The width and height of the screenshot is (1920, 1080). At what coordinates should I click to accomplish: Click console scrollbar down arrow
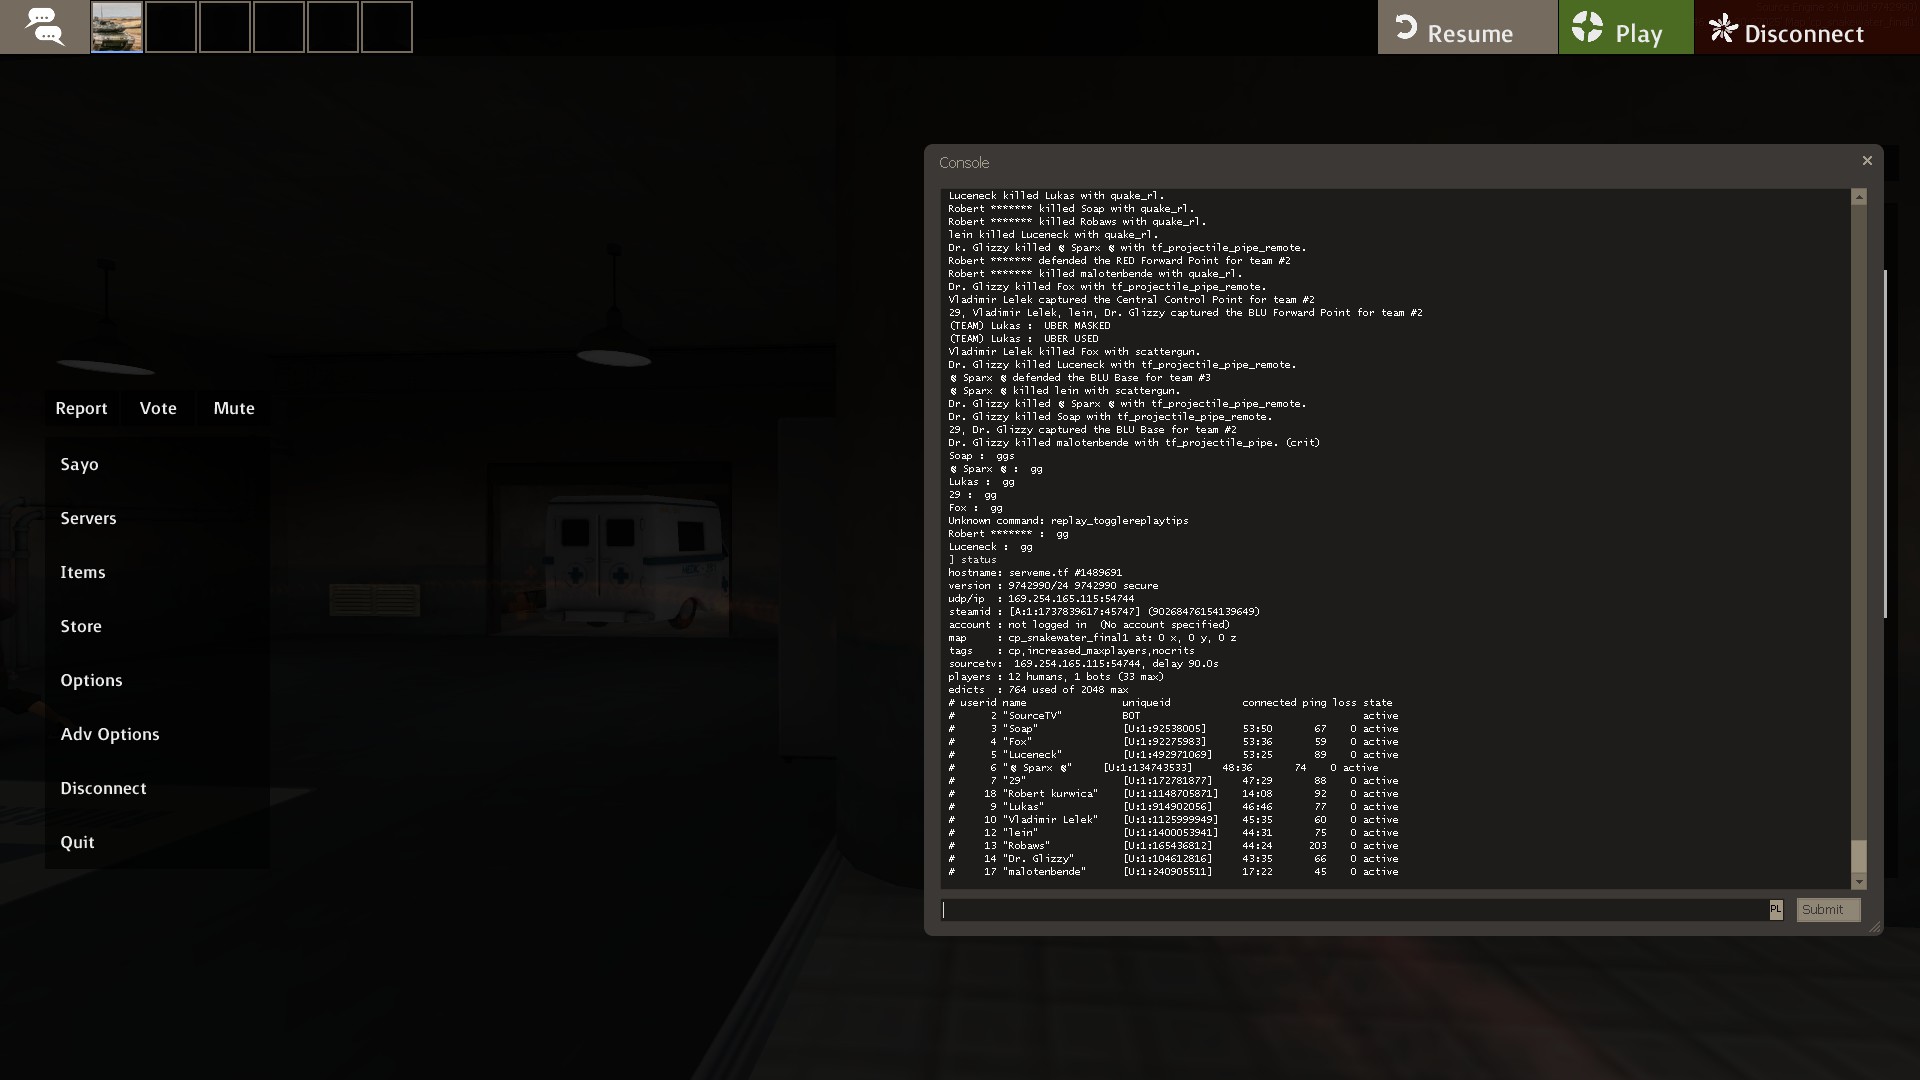(1859, 881)
